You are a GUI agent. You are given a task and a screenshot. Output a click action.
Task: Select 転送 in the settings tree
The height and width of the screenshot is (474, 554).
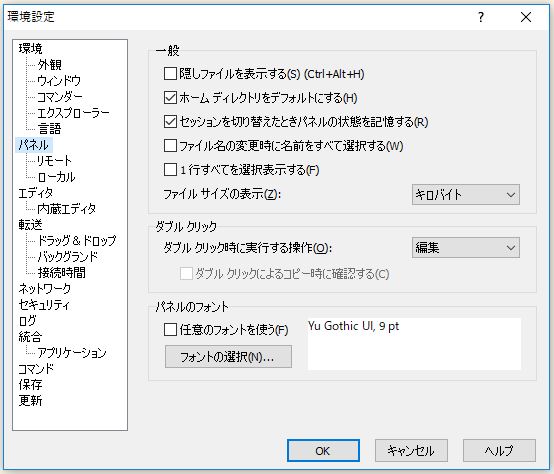pos(30,225)
